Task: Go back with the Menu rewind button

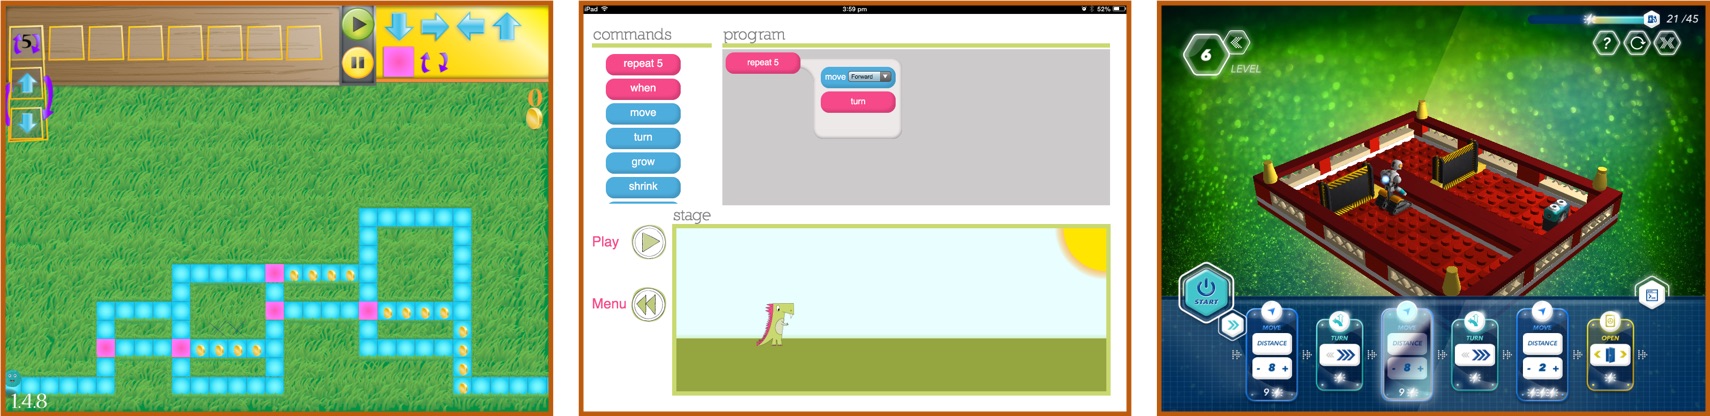Action: [x=649, y=304]
